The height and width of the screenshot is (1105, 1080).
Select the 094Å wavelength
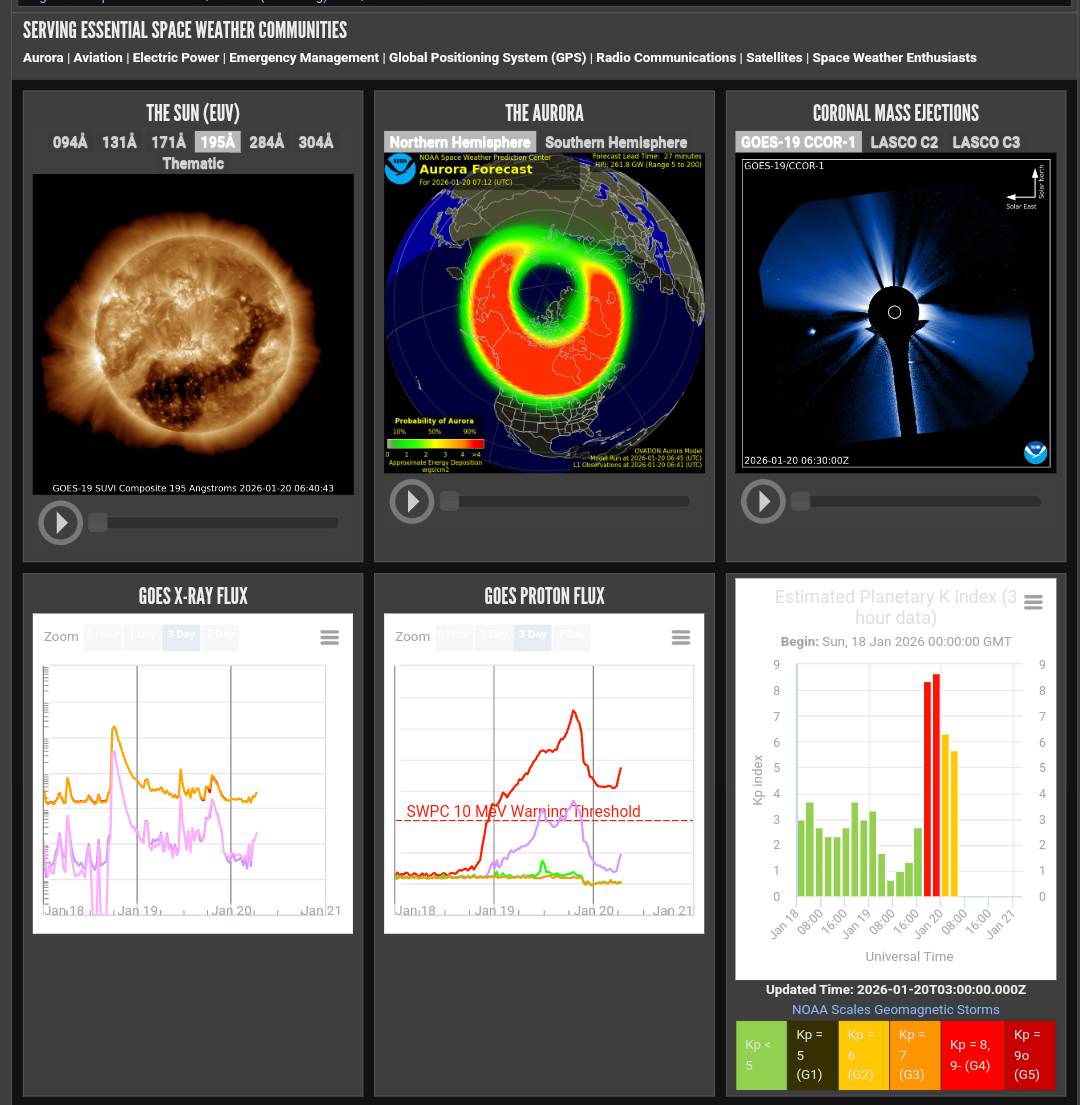pos(70,142)
